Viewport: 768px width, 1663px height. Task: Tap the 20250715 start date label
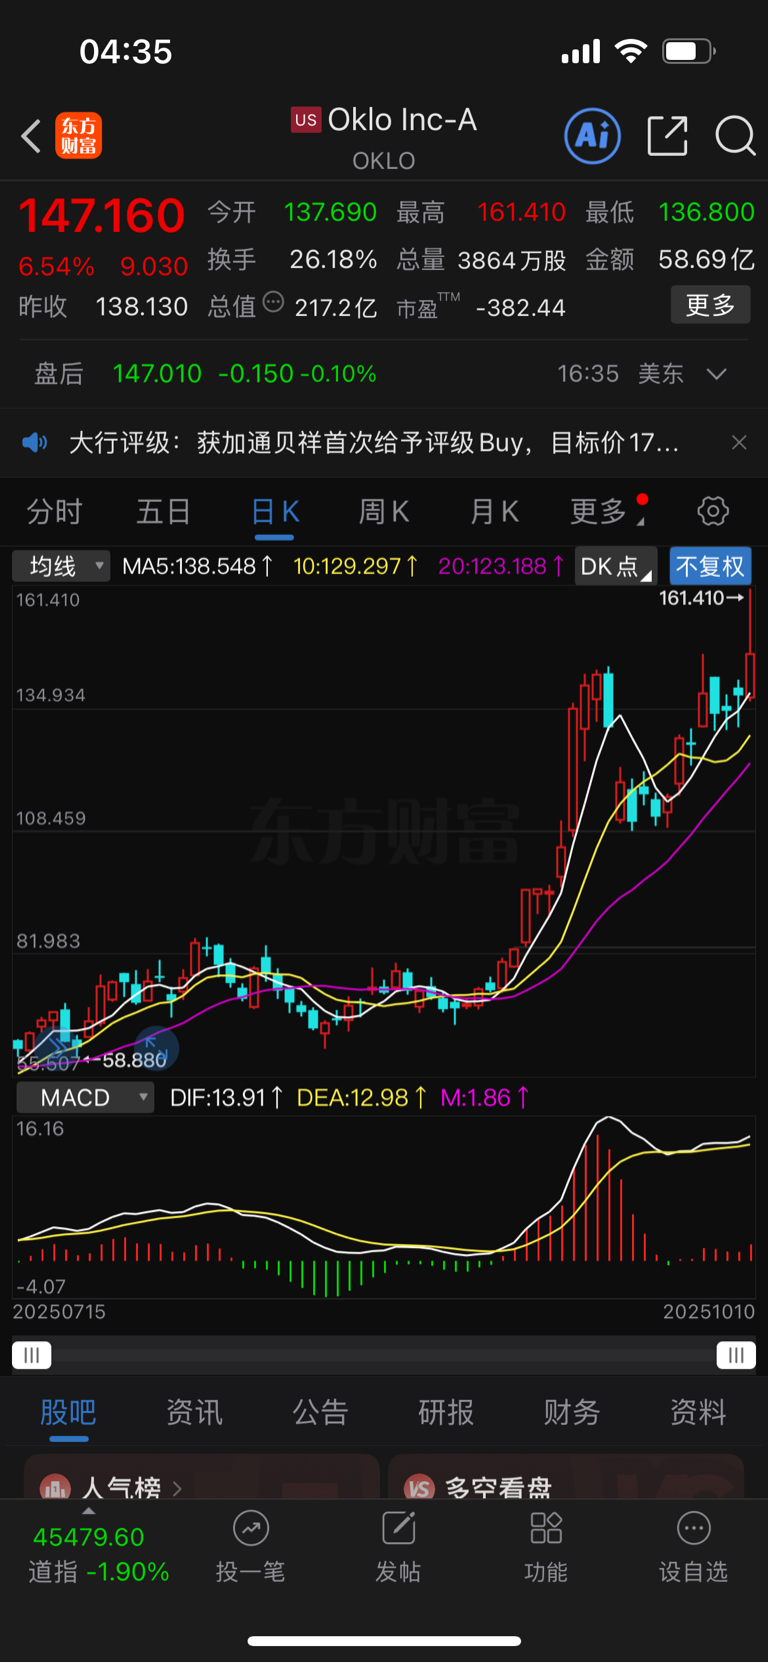pyautogui.click(x=59, y=1311)
